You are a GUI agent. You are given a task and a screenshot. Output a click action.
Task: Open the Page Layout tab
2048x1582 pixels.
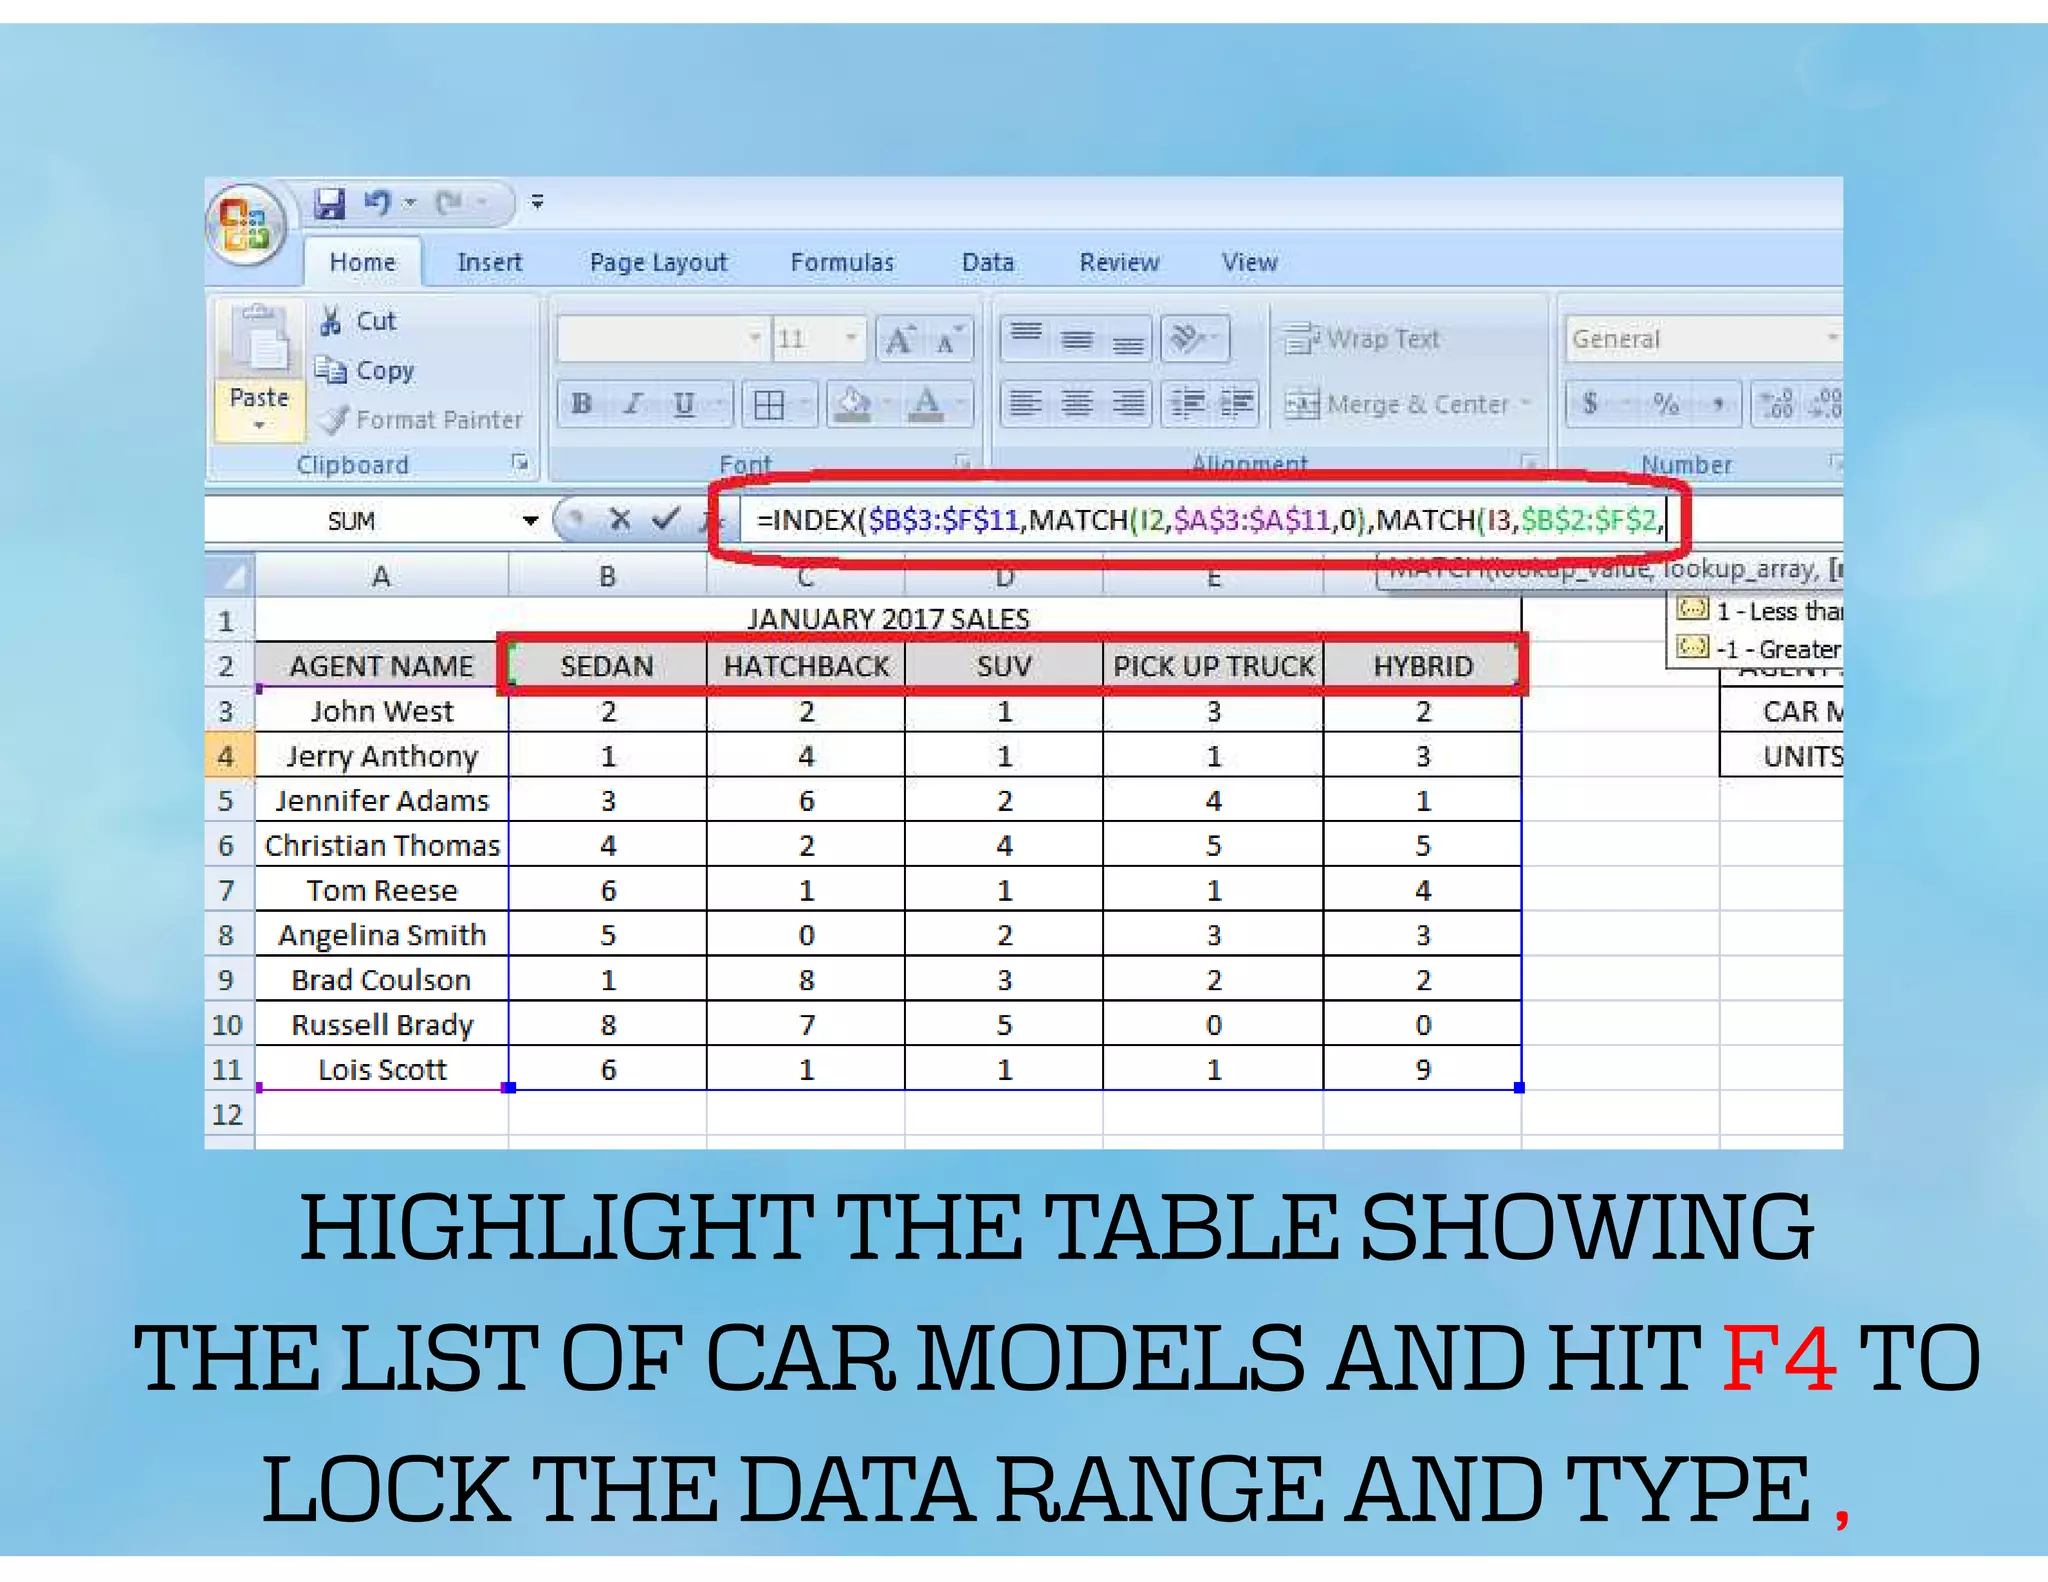[658, 262]
